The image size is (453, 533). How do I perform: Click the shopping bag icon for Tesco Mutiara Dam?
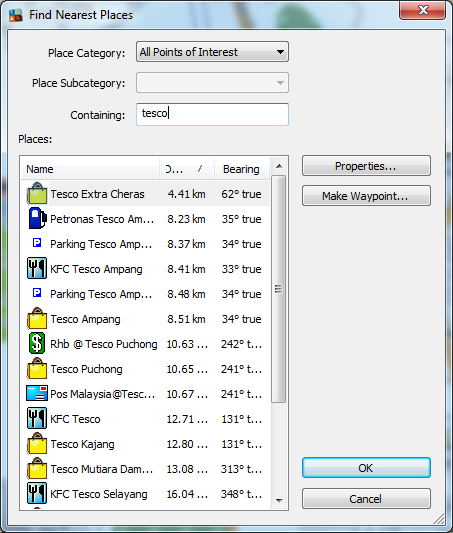pos(37,468)
